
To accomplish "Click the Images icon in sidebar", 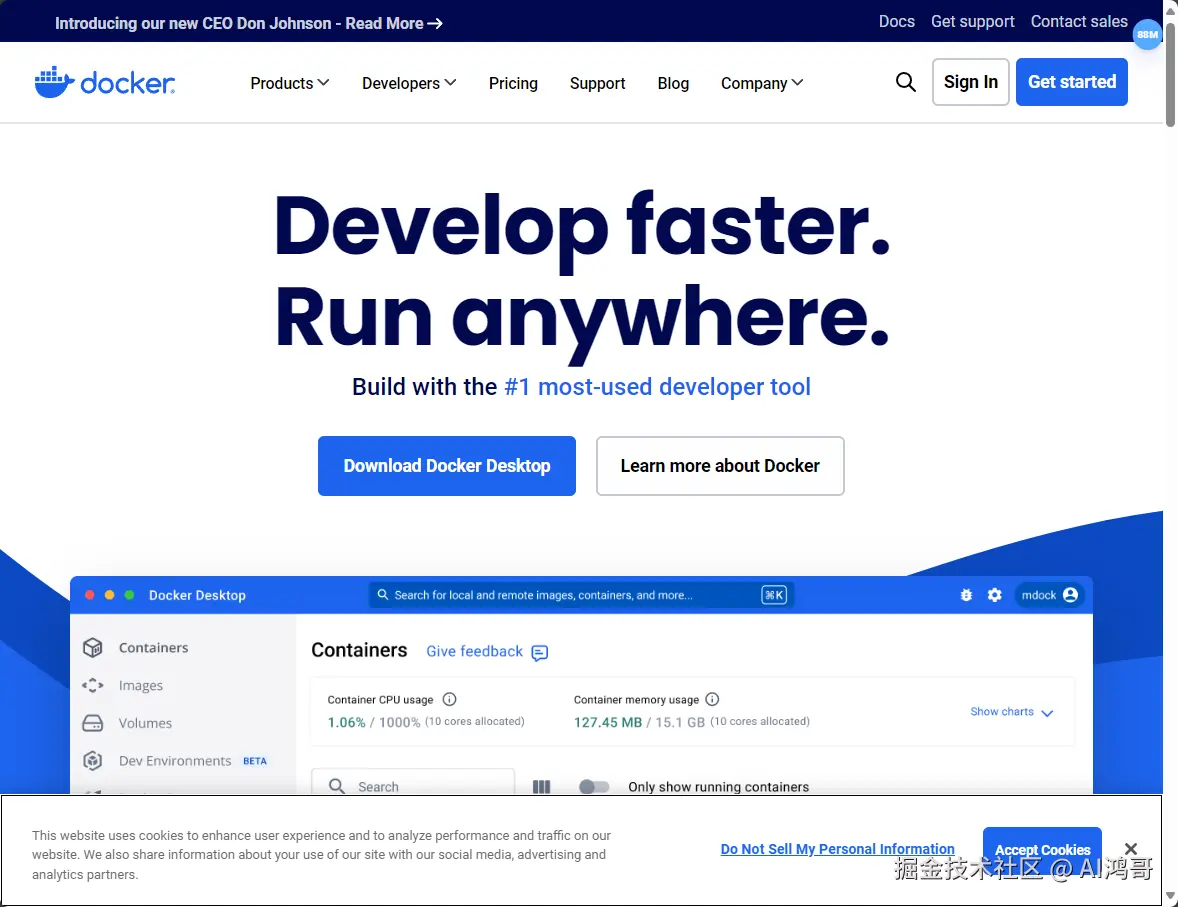I will click(x=92, y=685).
